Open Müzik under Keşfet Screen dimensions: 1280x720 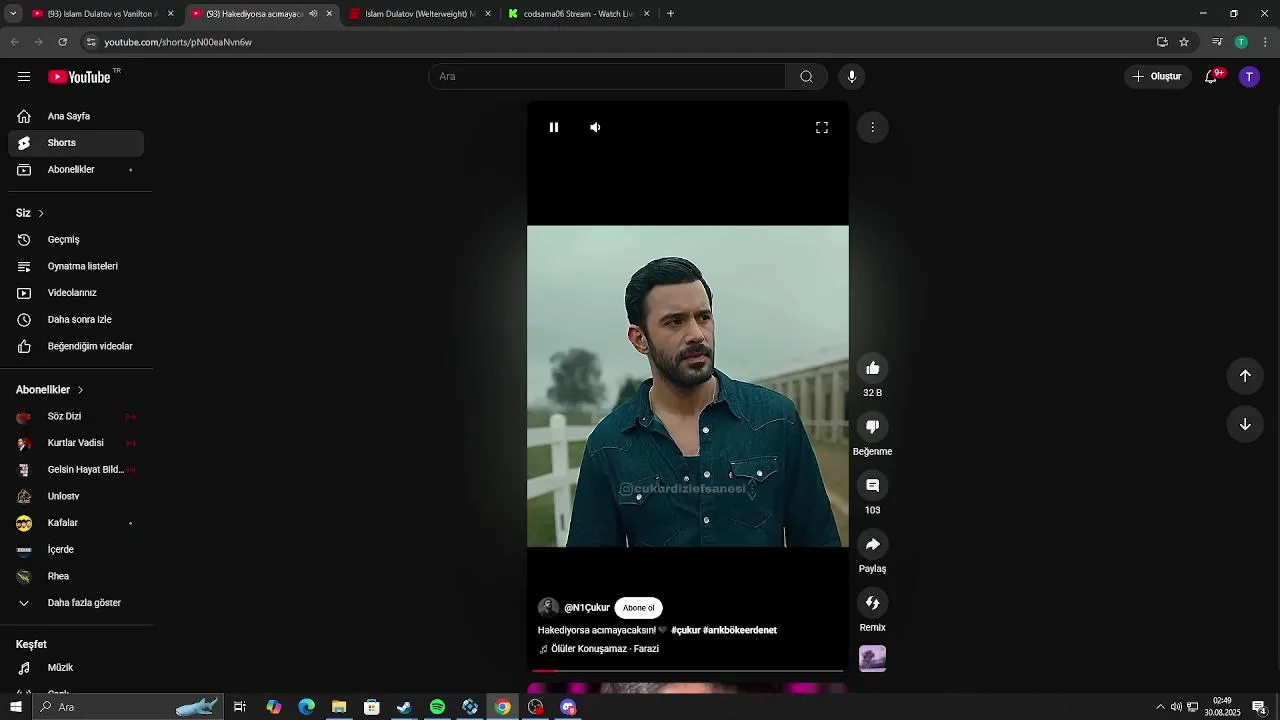76,668
